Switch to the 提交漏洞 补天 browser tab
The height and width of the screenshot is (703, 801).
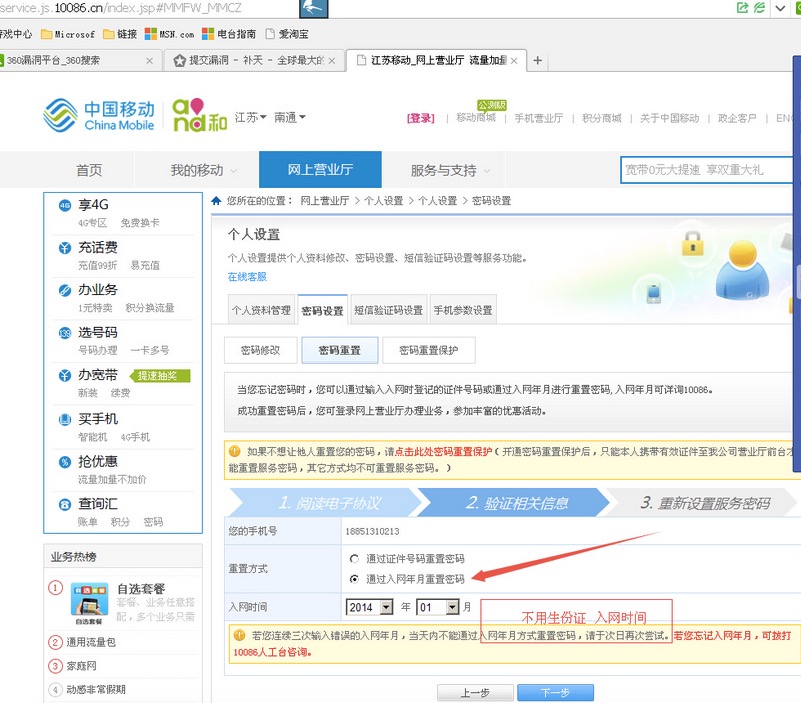(x=256, y=60)
